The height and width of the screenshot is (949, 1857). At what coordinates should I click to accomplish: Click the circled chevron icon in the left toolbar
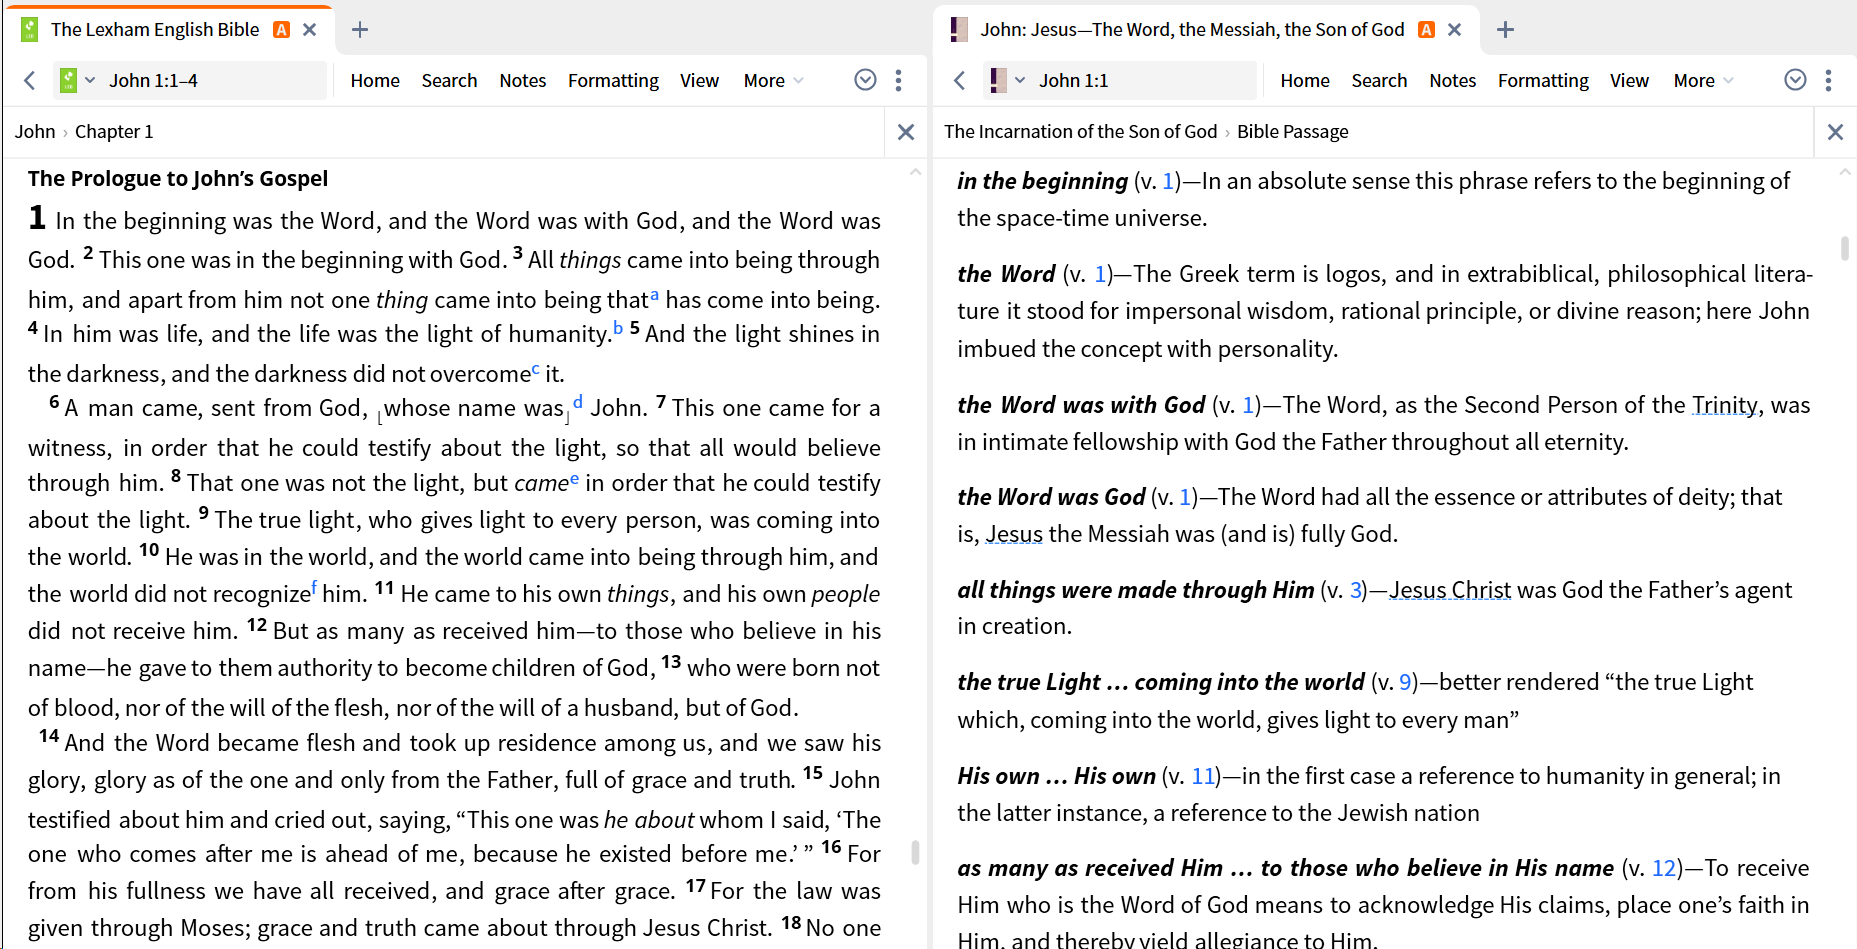(866, 80)
